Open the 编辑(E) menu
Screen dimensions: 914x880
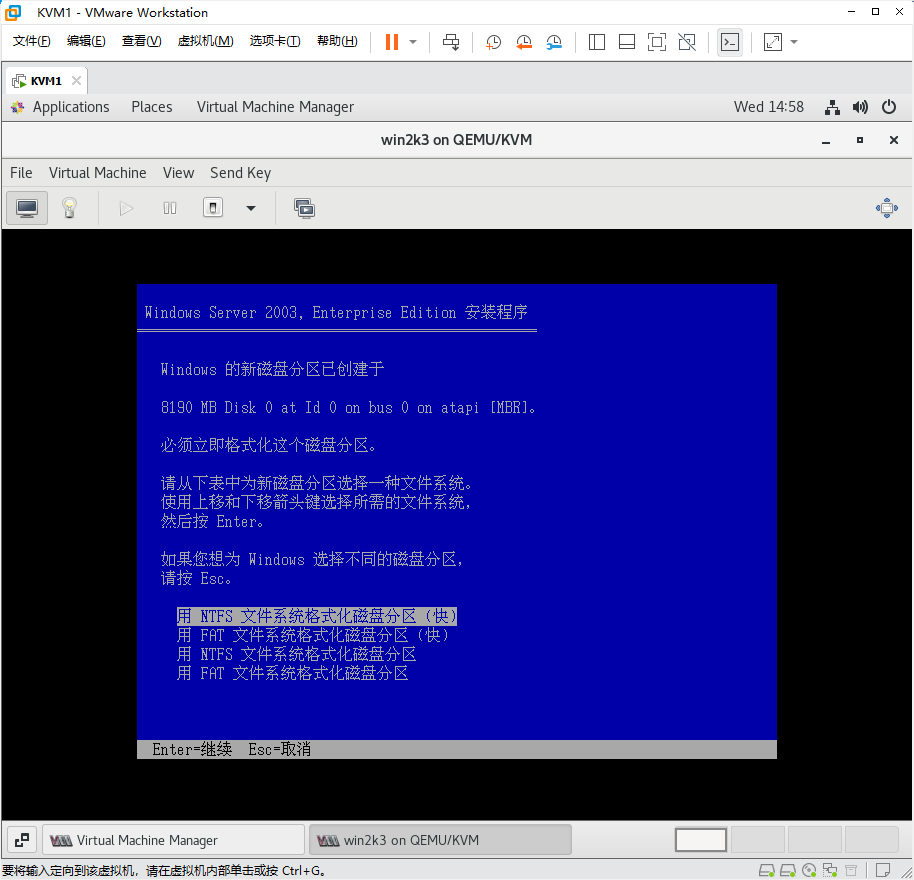click(86, 41)
